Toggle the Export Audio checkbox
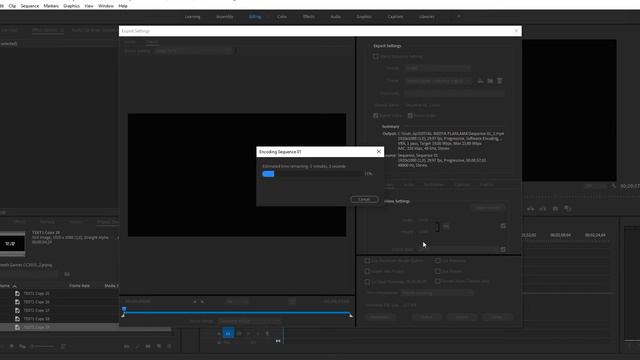Image resolution: width=640 pixels, height=360 pixels. pyautogui.click(x=410, y=116)
